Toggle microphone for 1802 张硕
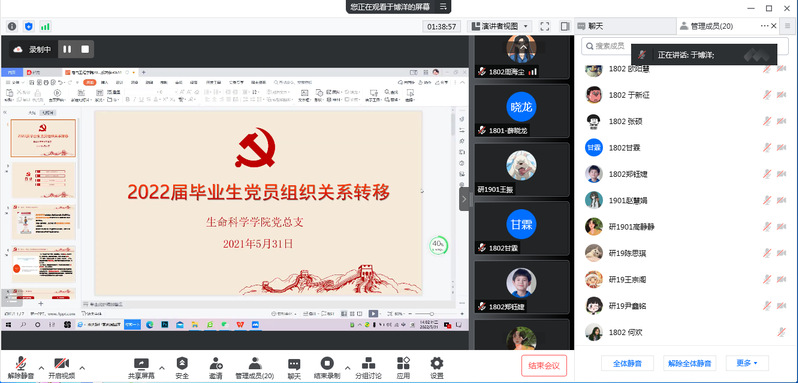This screenshot has width=798, height=383. pyautogui.click(x=767, y=121)
